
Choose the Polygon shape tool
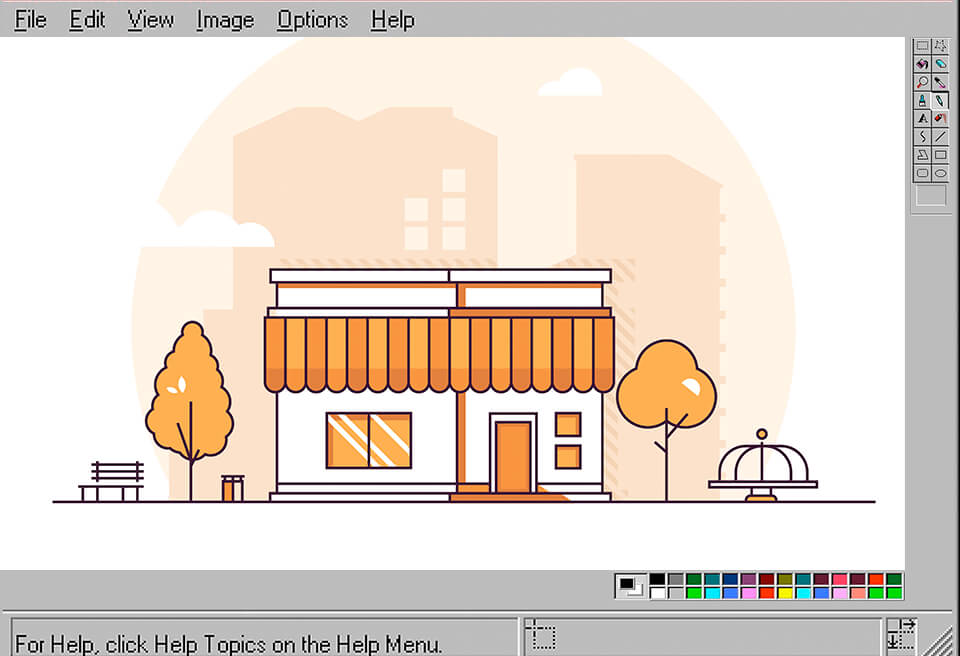pos(922,154)
